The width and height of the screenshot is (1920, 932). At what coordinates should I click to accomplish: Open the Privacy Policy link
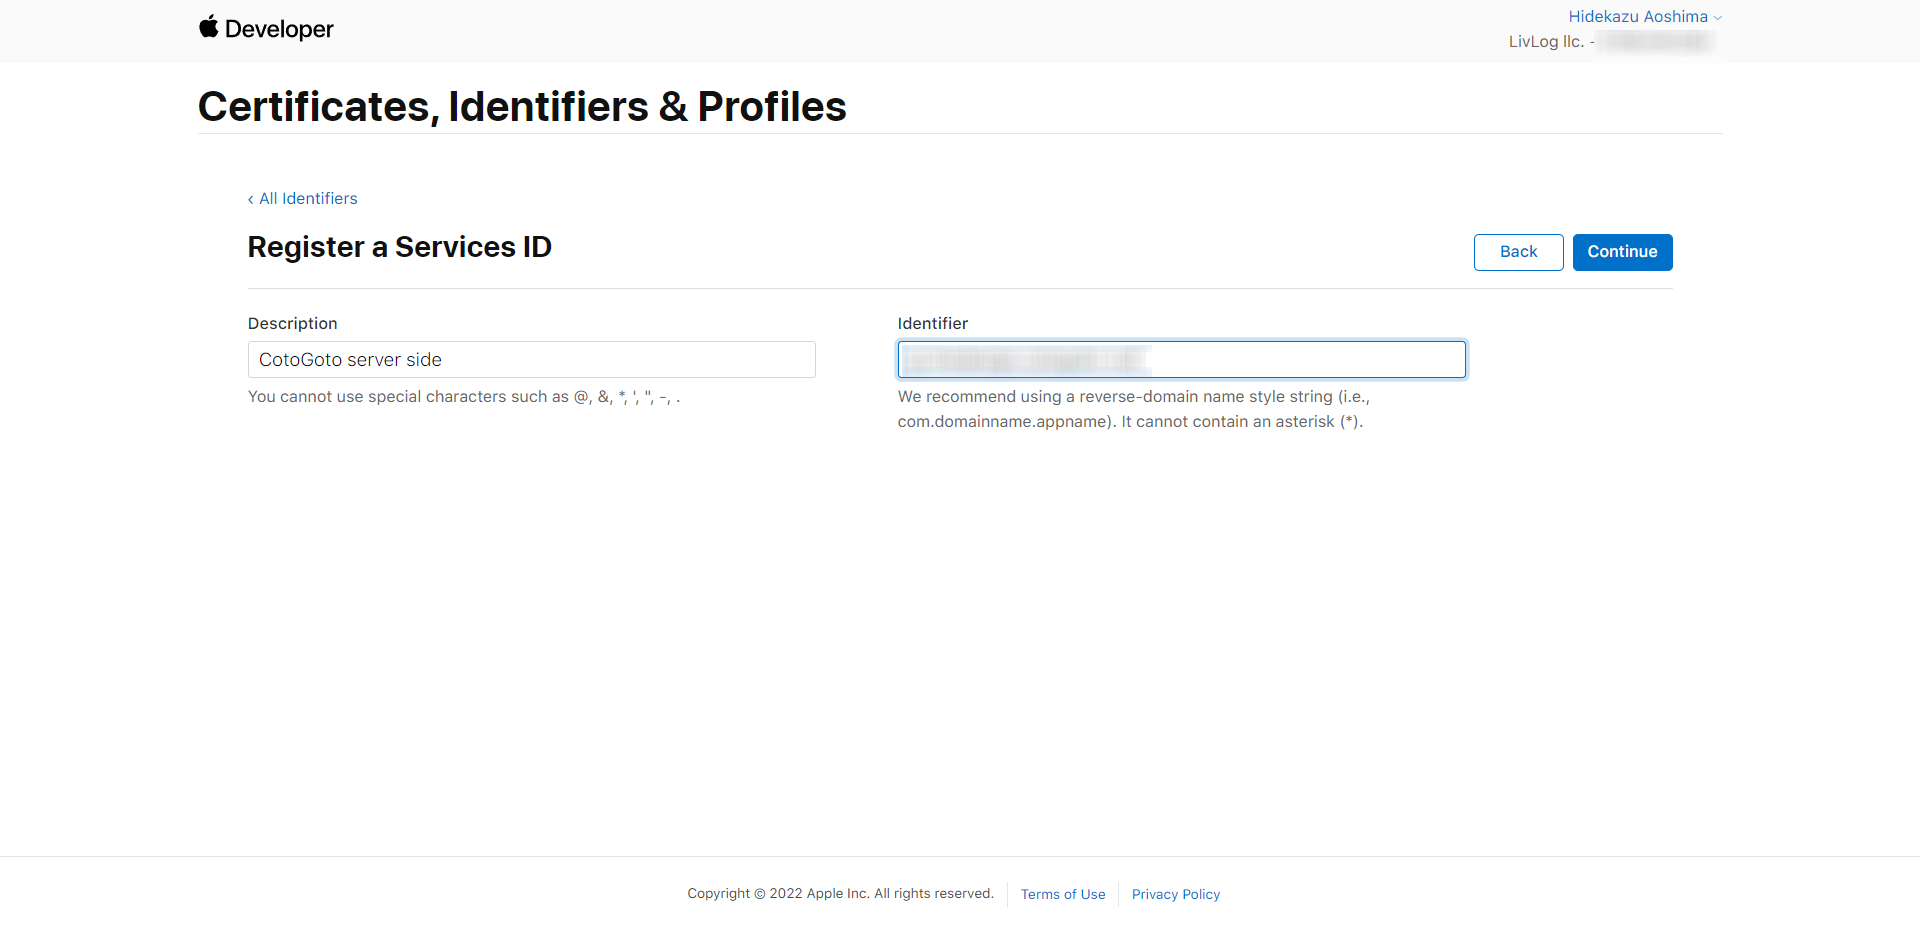[x=1175, y=895]
